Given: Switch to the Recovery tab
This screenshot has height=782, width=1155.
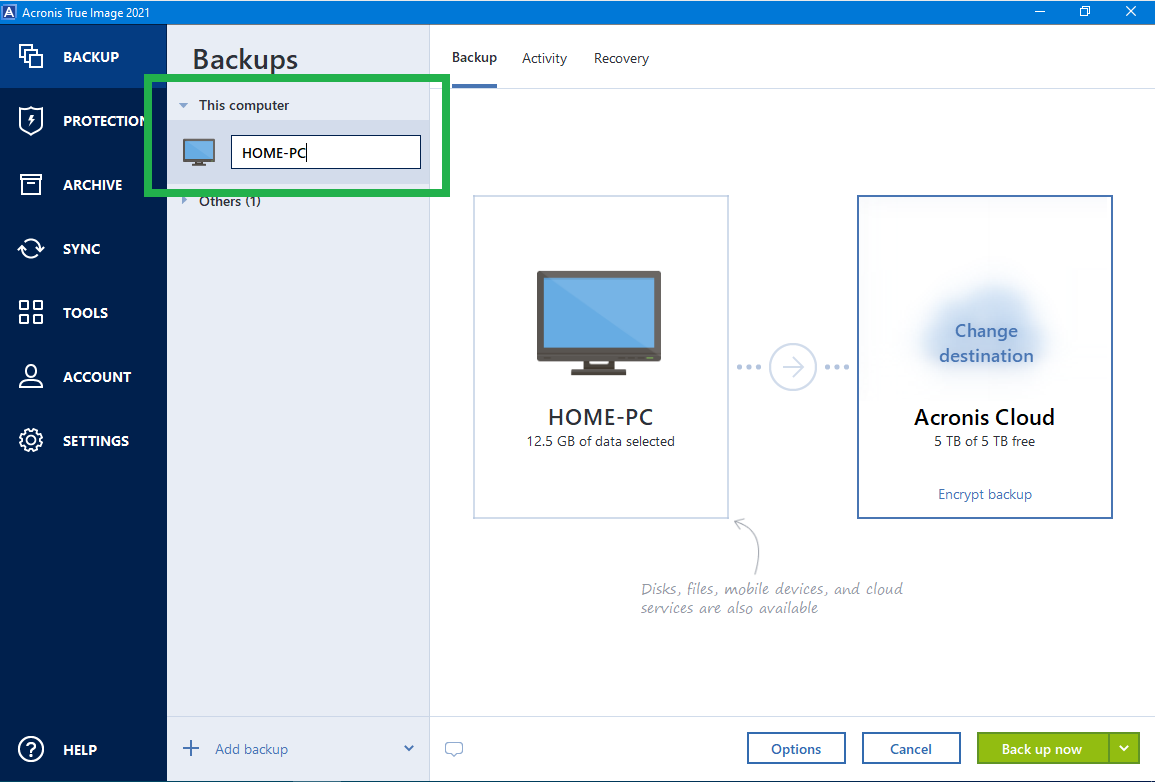Looking at the screenshot, I should coord(621,58).
